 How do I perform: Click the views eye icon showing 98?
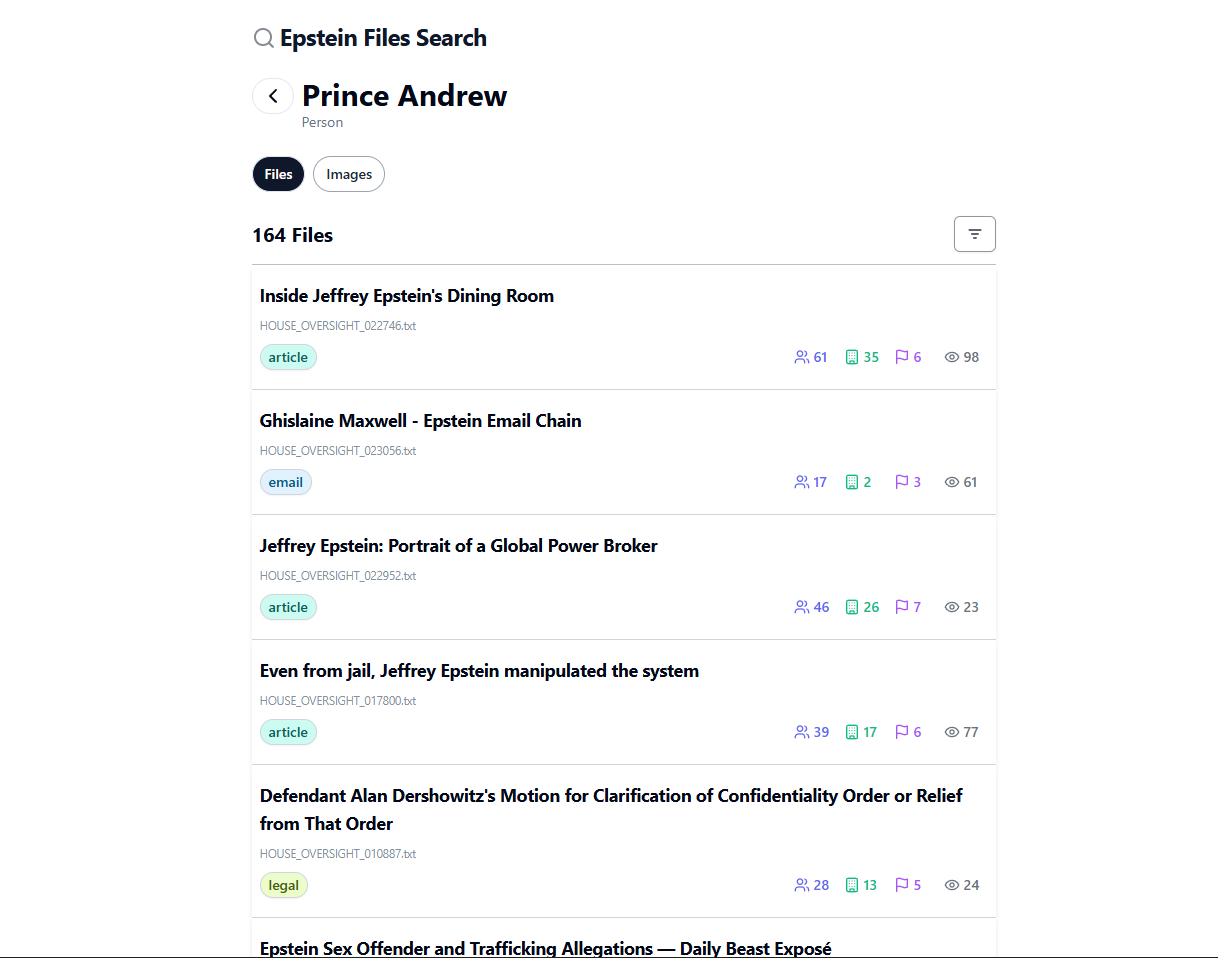(952, 356)
